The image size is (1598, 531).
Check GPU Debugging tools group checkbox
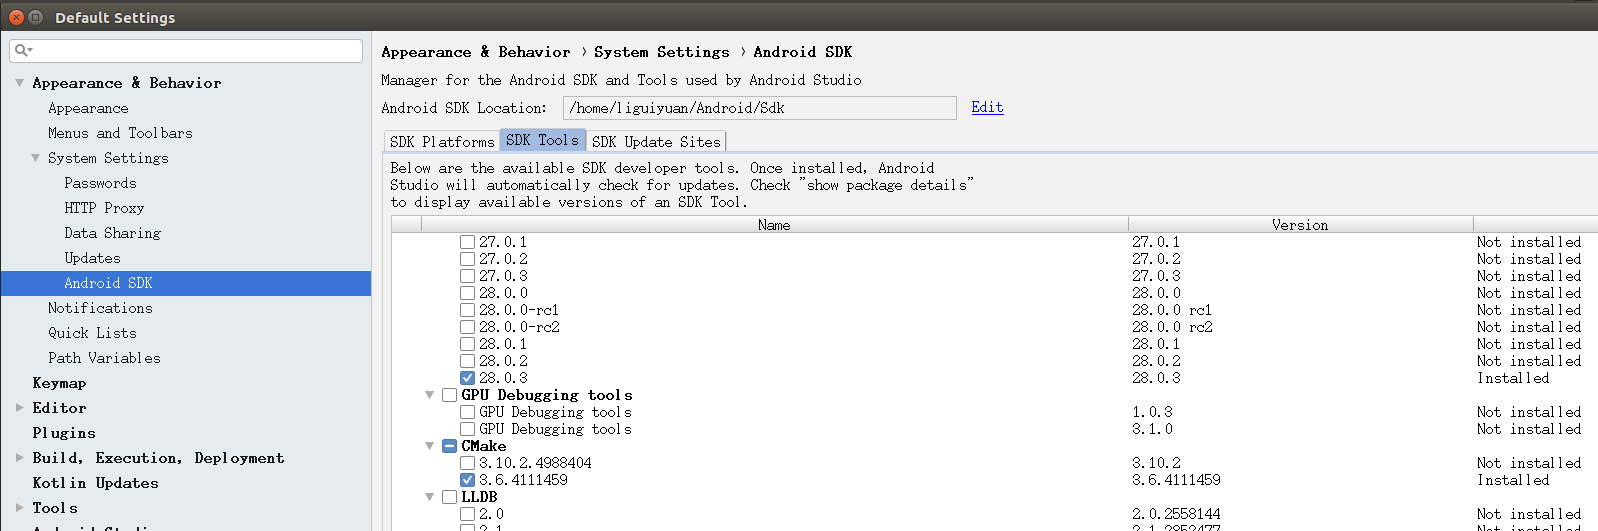tap(449, 395)
